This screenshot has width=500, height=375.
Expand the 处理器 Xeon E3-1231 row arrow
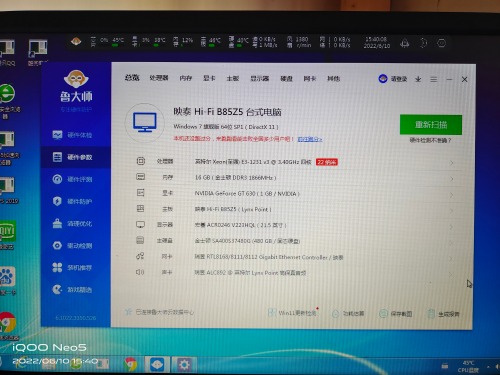click(x=452, y=163)
